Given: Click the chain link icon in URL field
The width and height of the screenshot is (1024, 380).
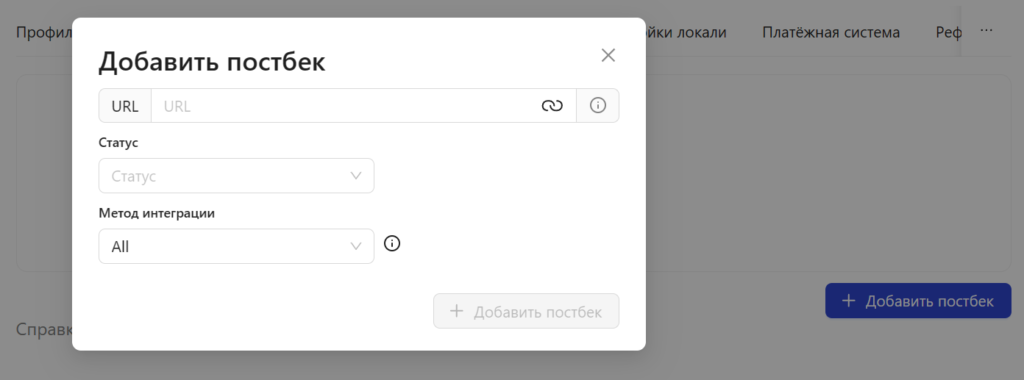Looking at the screenshot, I should click(x=552, y=106).
